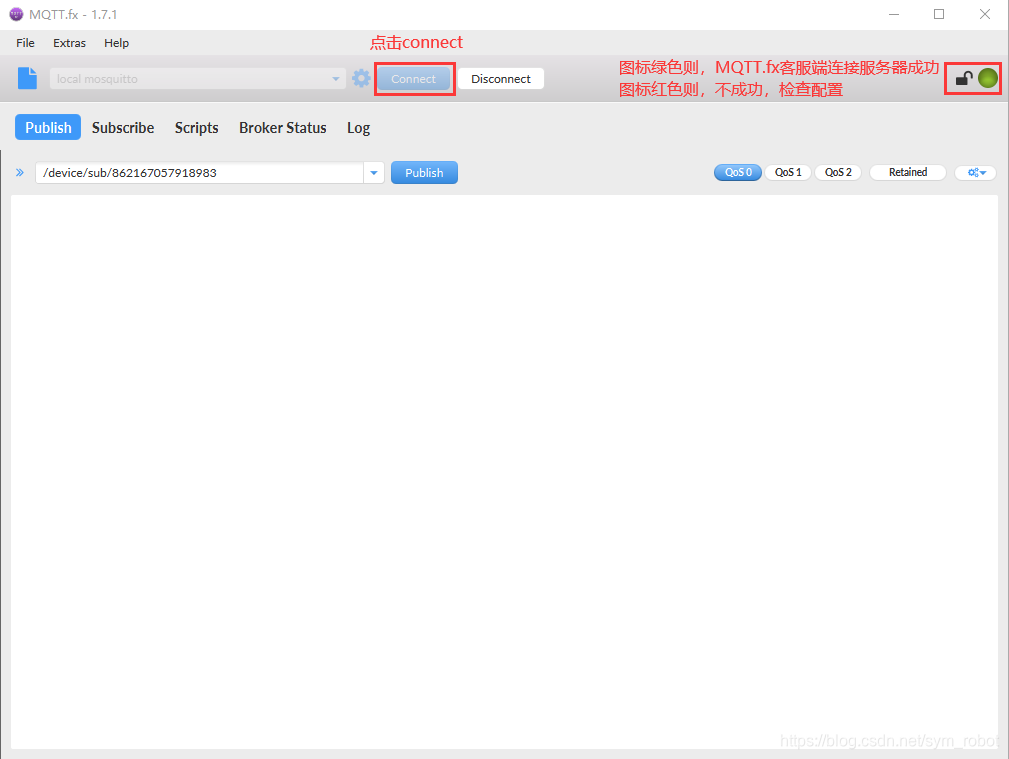
Task: Select QoS 1 level
Action: coord(788,173)
